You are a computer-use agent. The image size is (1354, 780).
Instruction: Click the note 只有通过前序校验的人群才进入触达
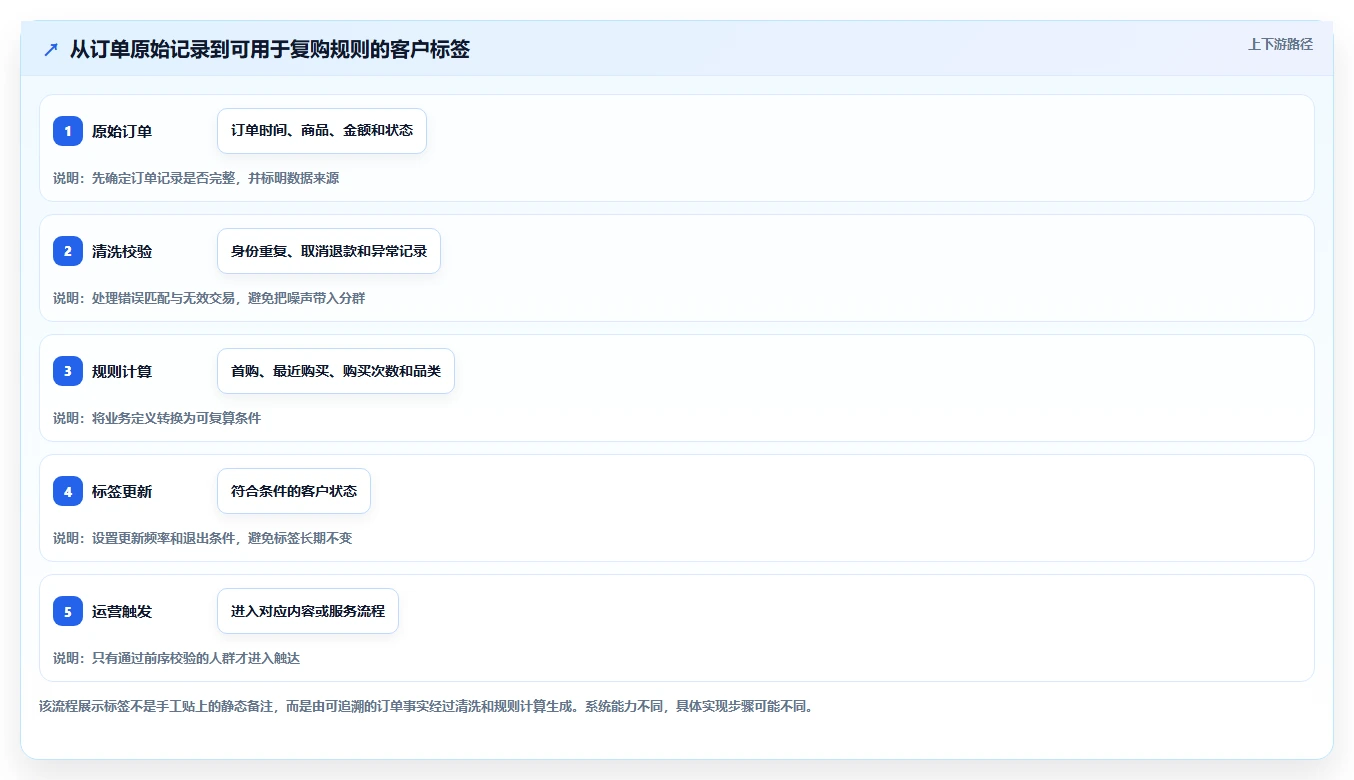click(176, 658)
